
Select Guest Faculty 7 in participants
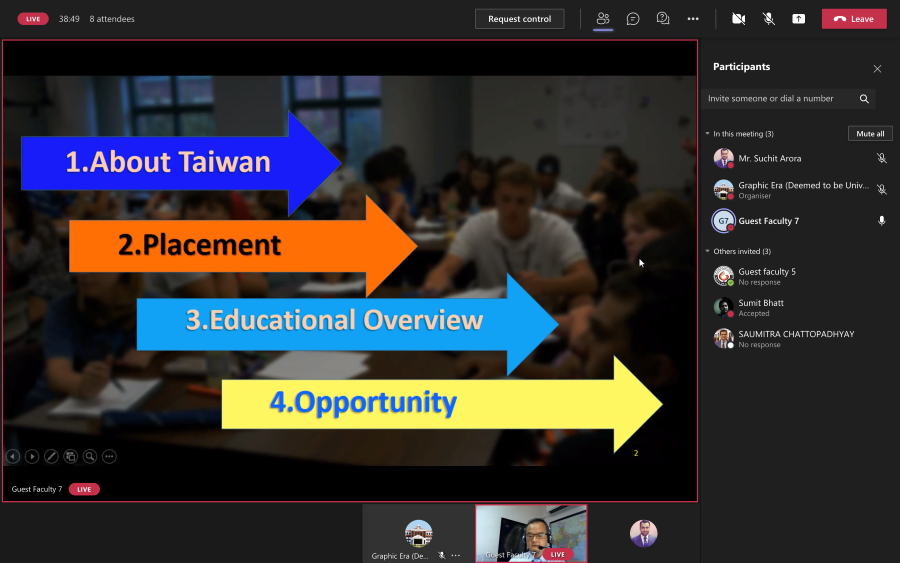(x=798, y=221)
